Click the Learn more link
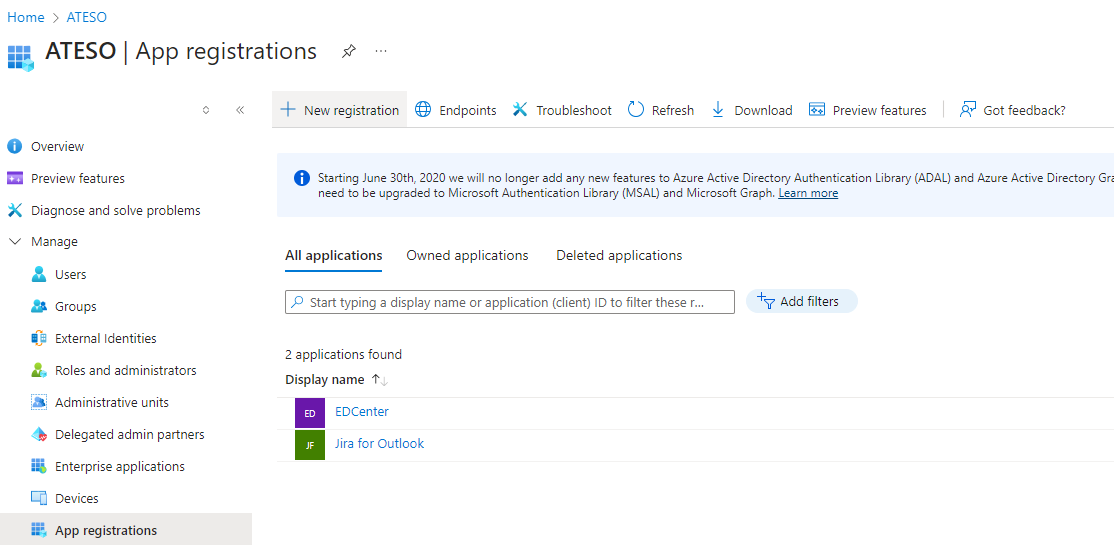 808,193
